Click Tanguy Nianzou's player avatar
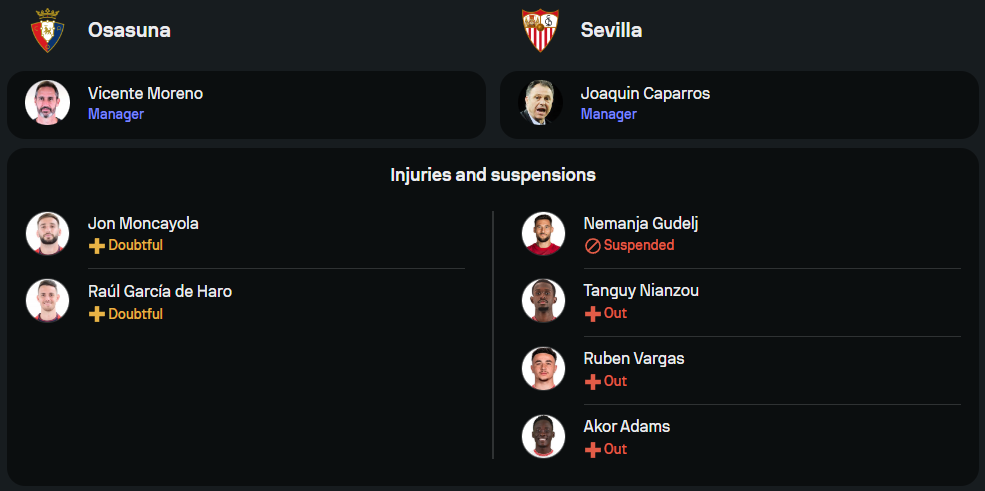 coord(543,301)
